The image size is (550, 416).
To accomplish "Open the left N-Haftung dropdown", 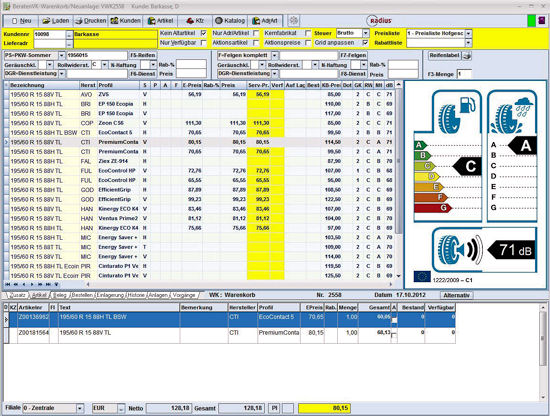I will click(x=153, y=65).
